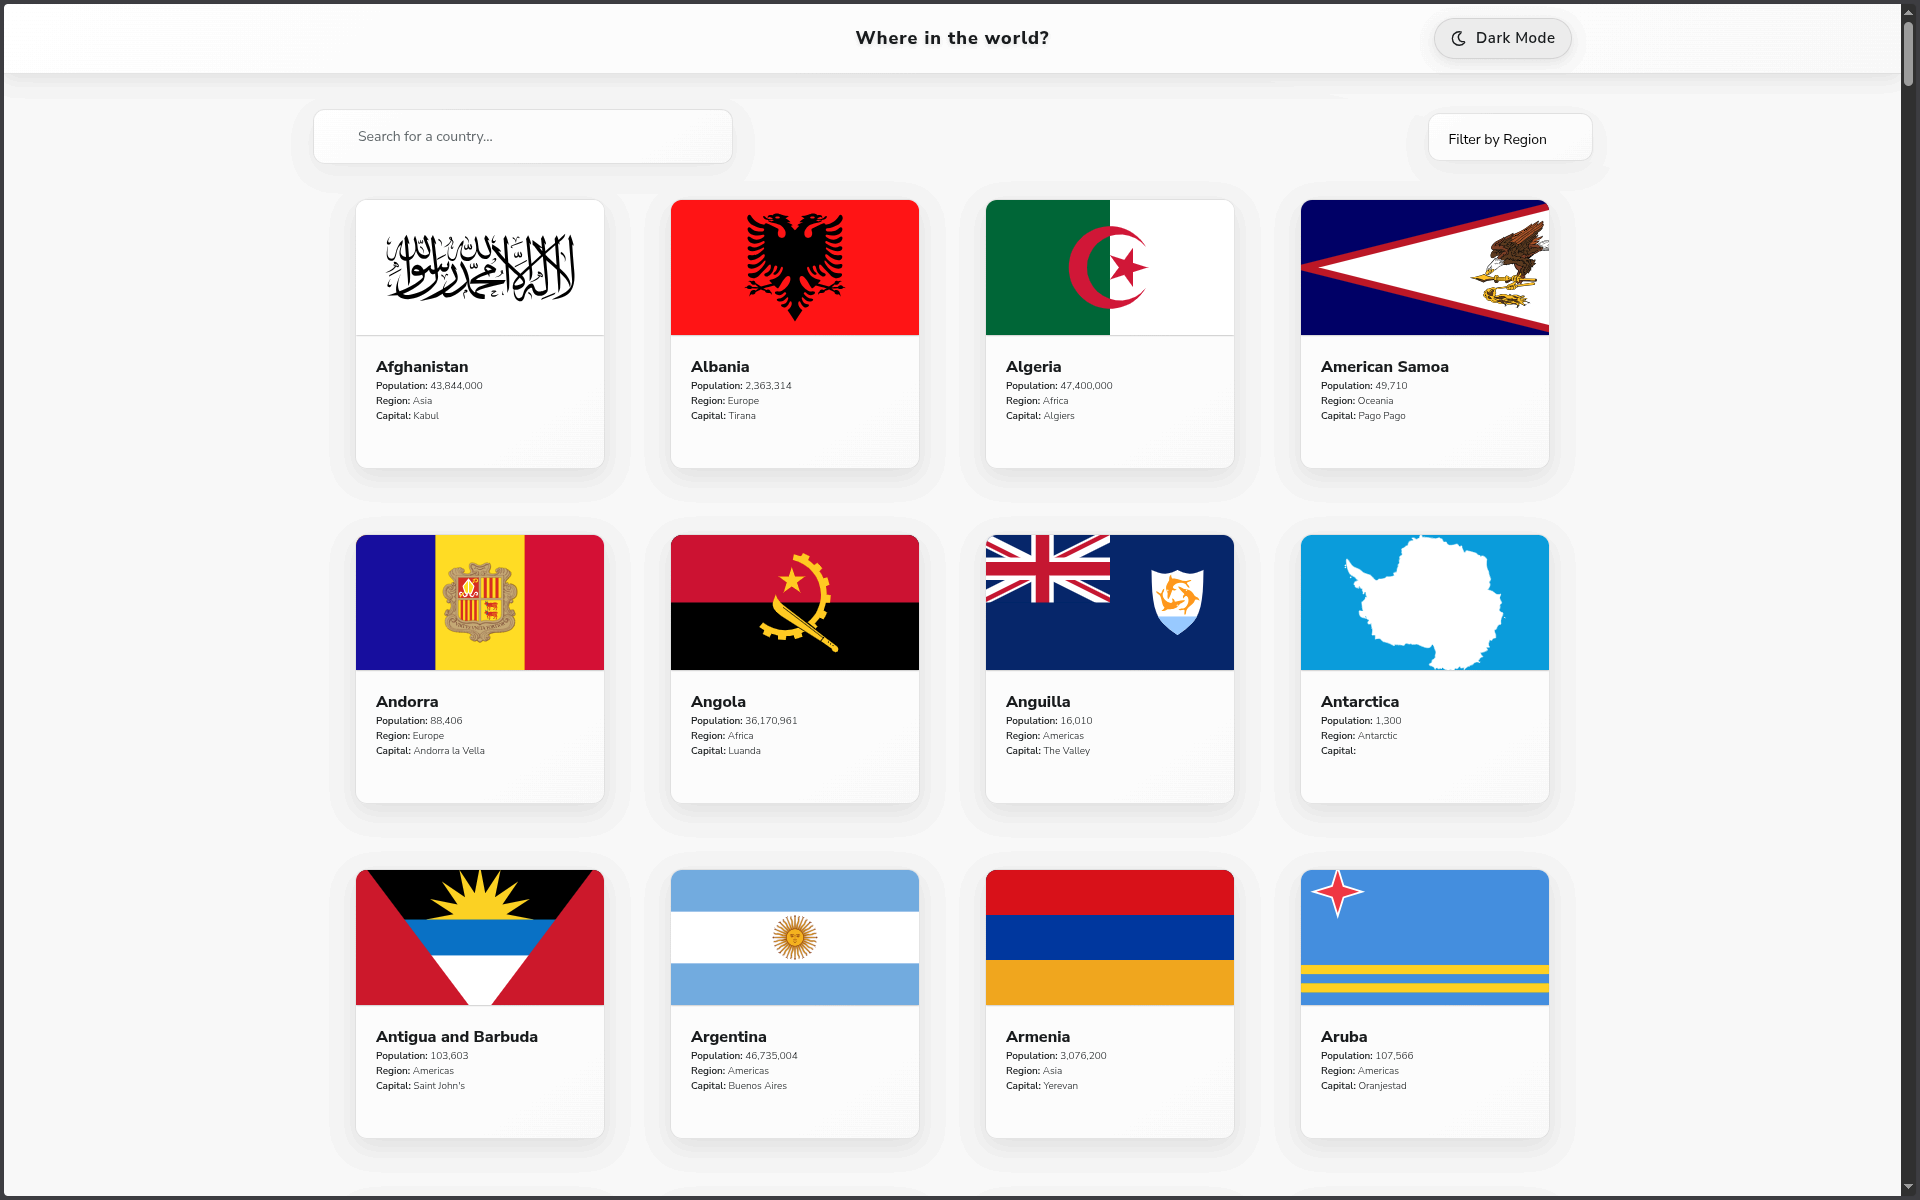The height and width of the screenshot is (1200, 1920).
Task: Toggle Dark Mode
Action: click(1502, 38)
